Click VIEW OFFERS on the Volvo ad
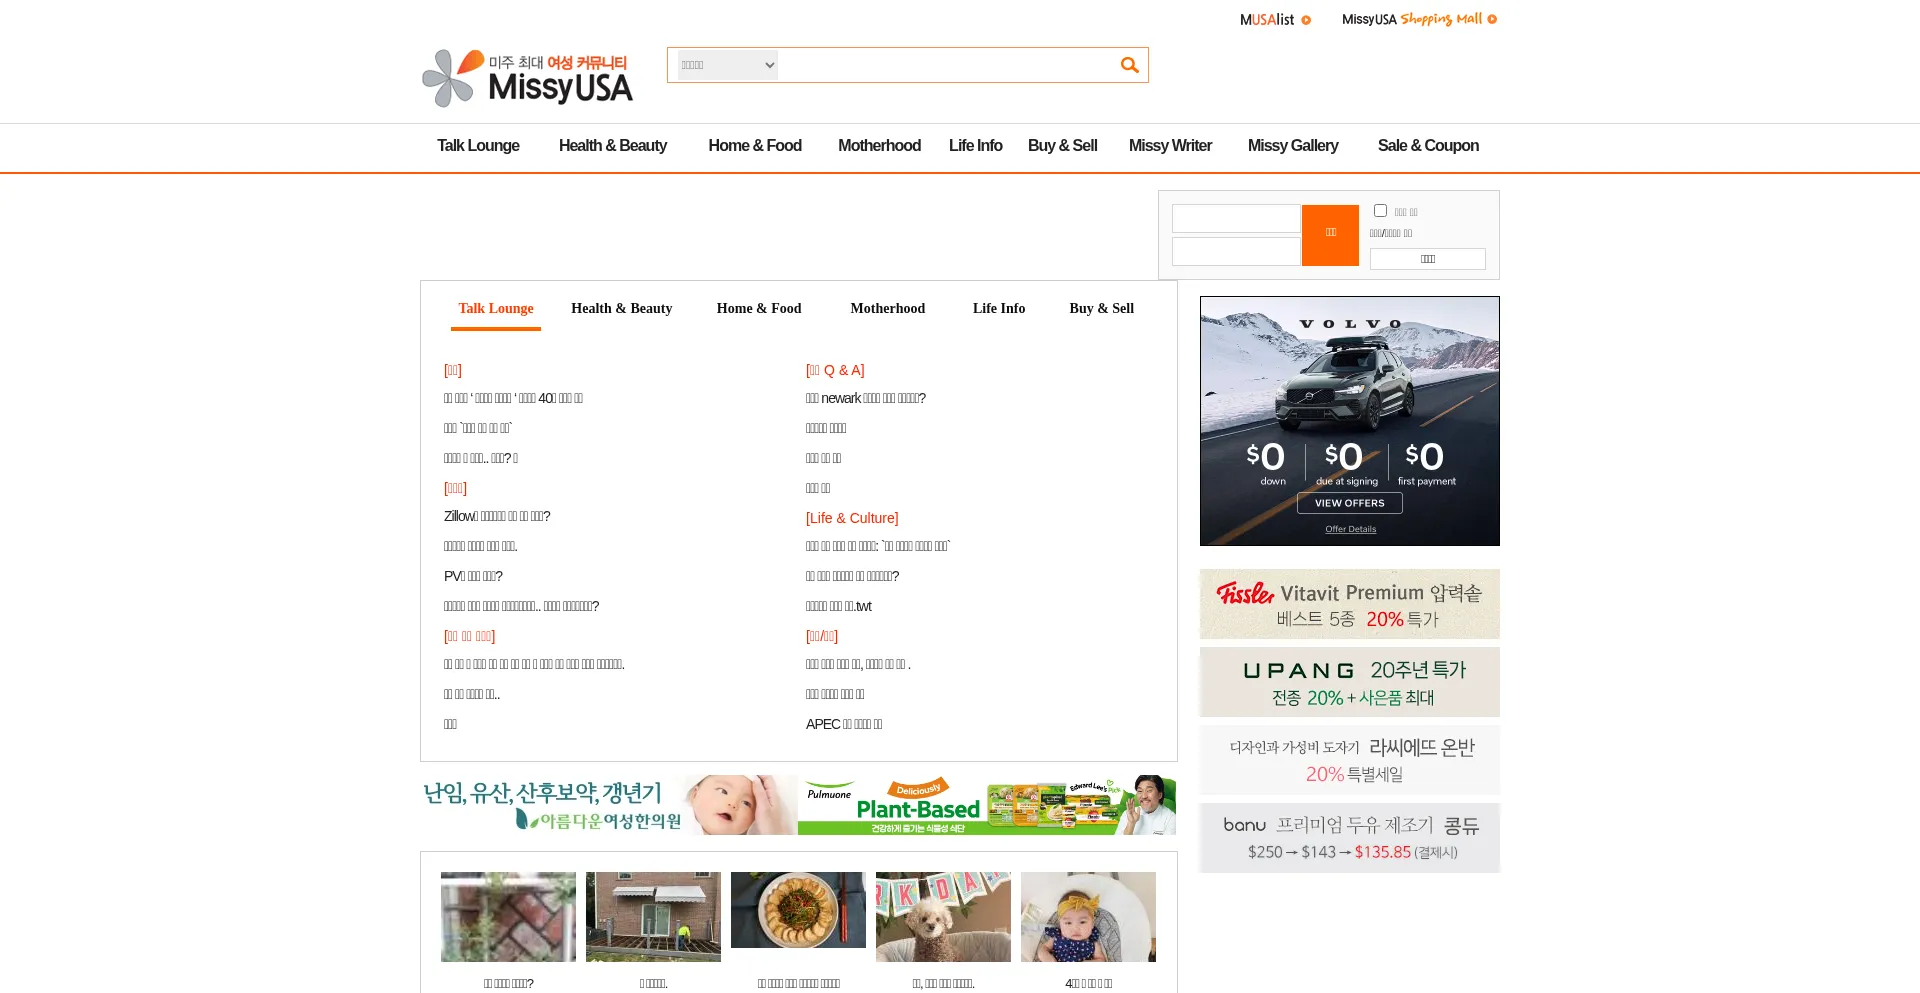 pos(1349,503)
